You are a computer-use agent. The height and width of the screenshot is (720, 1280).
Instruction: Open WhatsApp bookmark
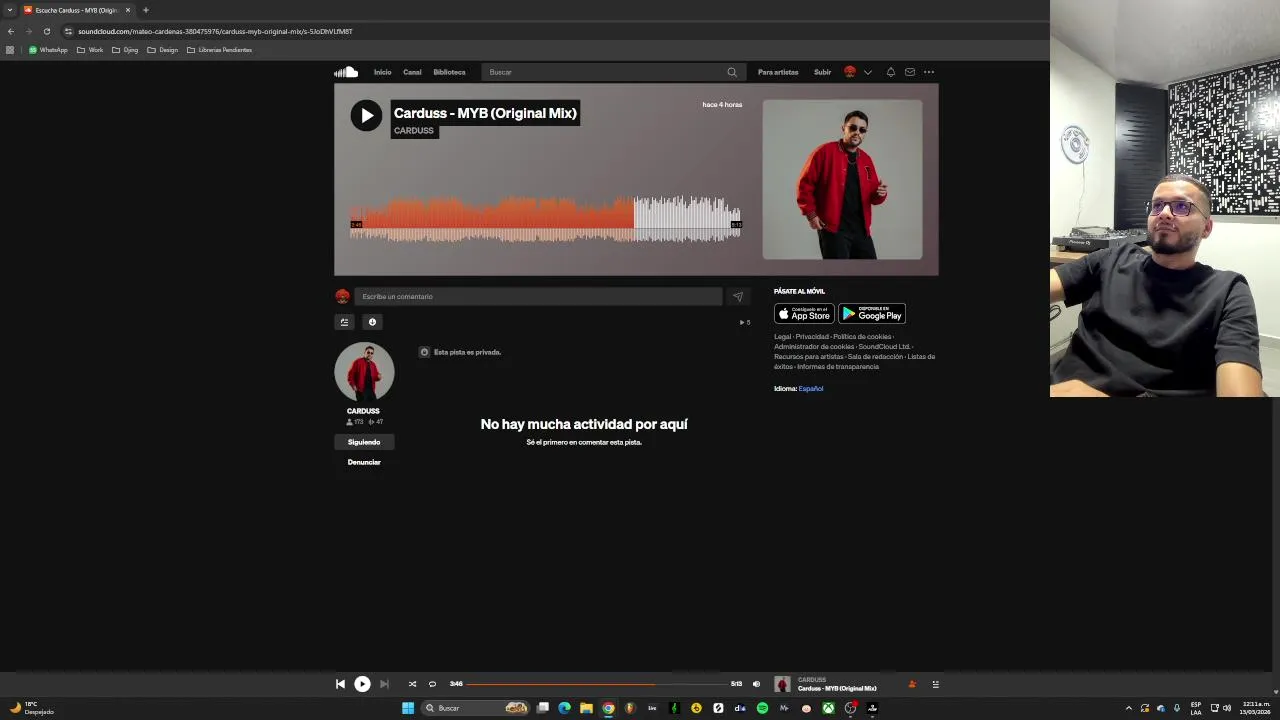48,50
